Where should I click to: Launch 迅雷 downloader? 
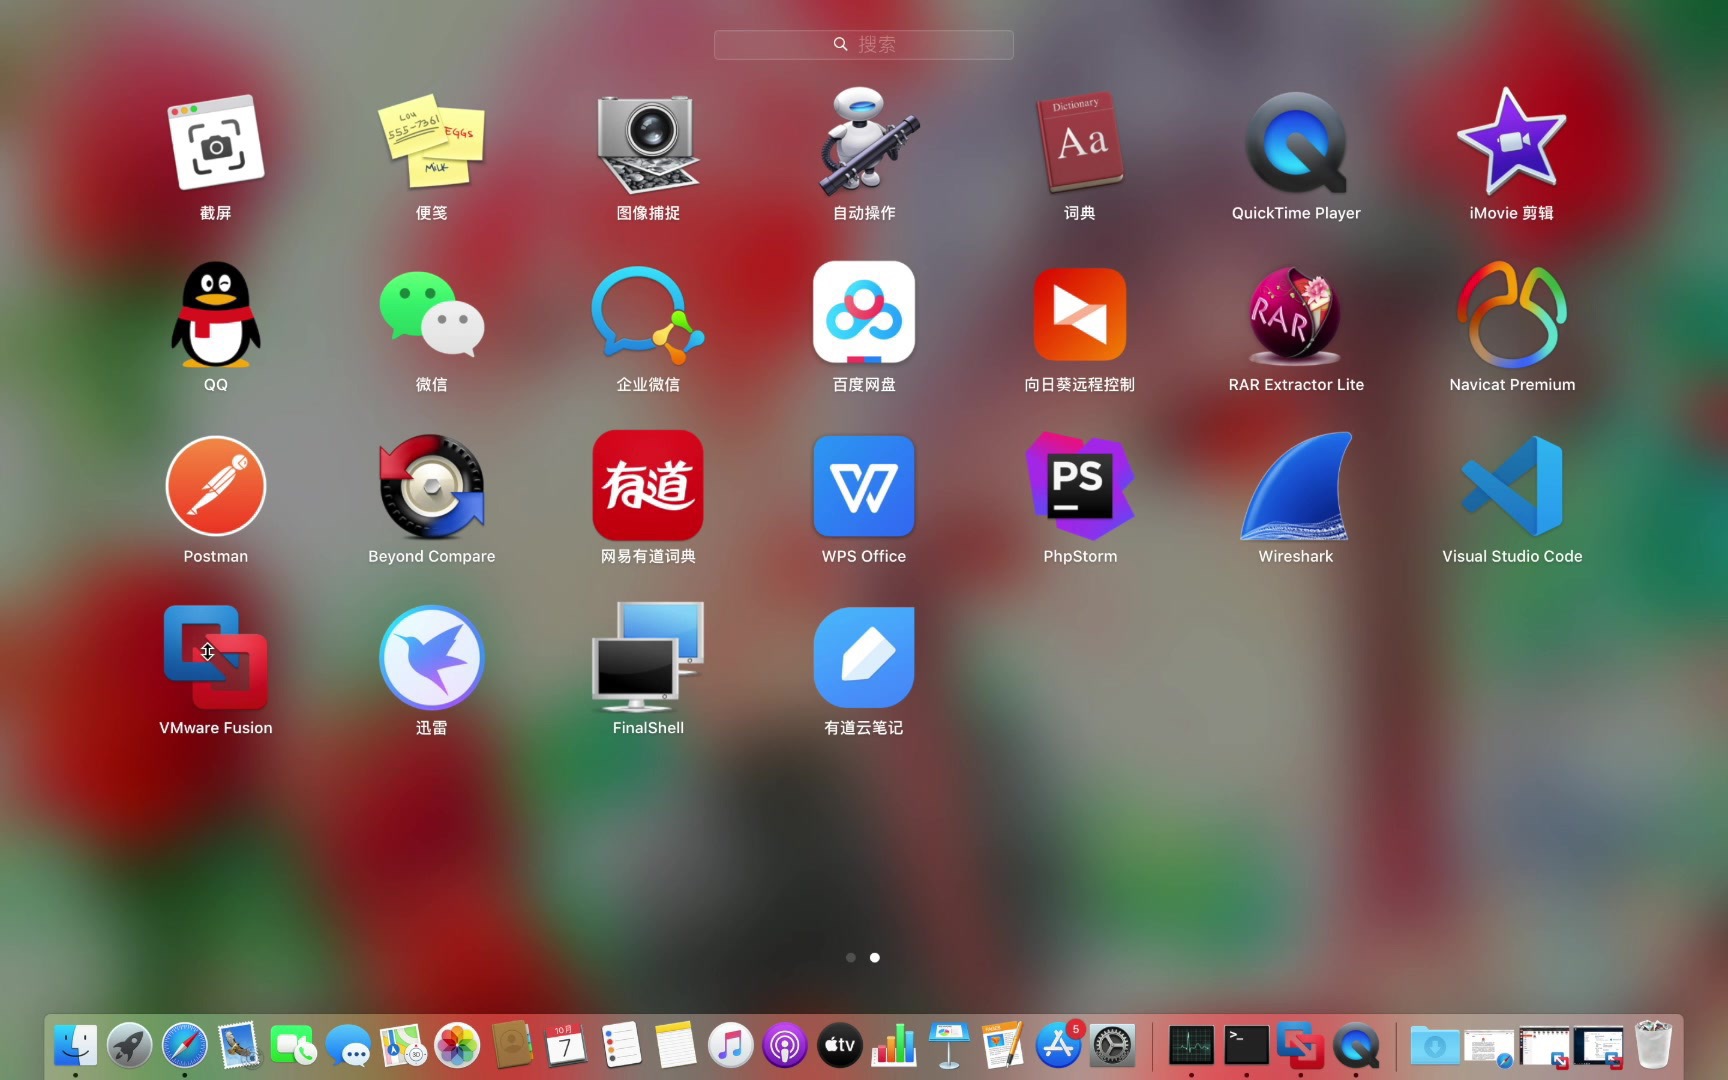point(431,657)
